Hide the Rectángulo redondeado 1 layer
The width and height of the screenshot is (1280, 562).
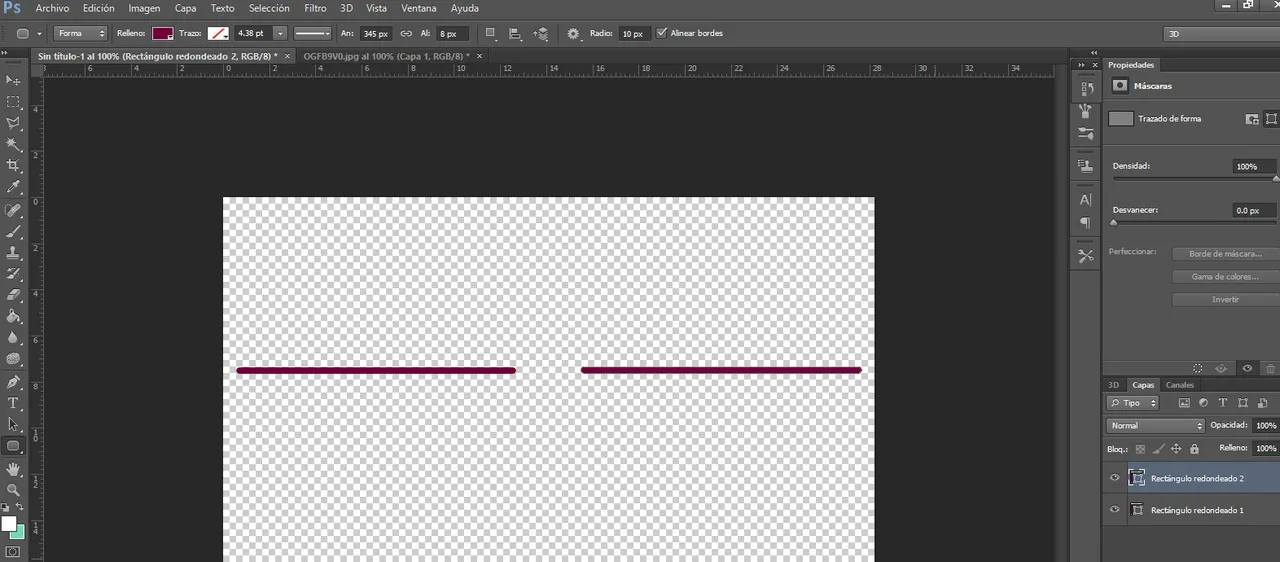click(x=1114, y=510)
